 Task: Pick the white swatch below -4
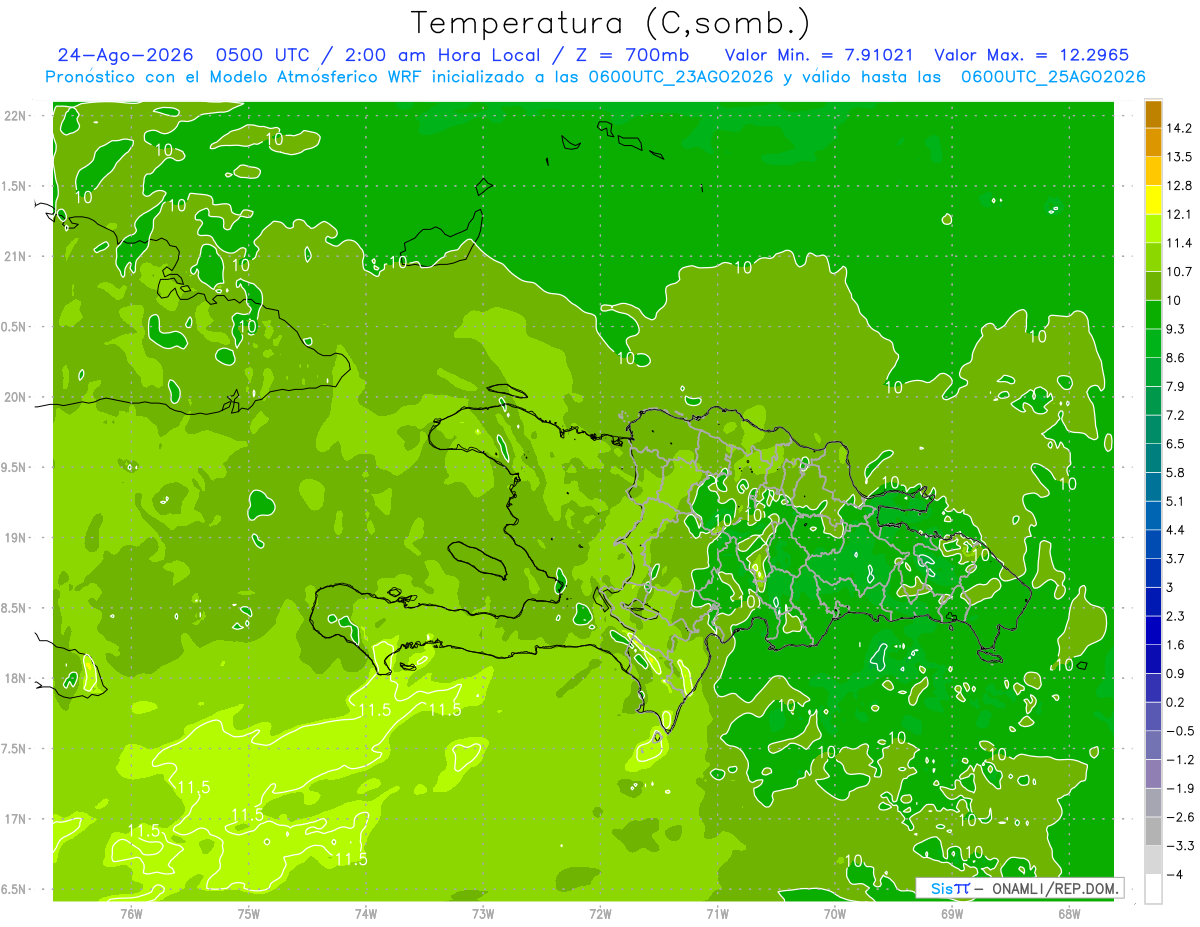point(1153,889)
